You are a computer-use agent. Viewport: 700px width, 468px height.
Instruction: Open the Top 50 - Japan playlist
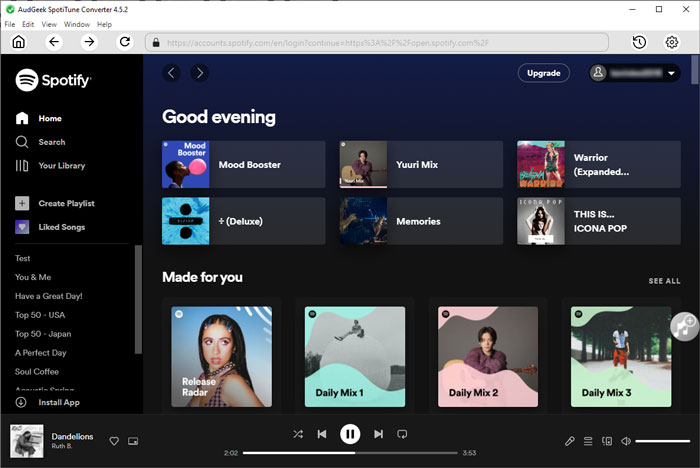click(43, 334)
